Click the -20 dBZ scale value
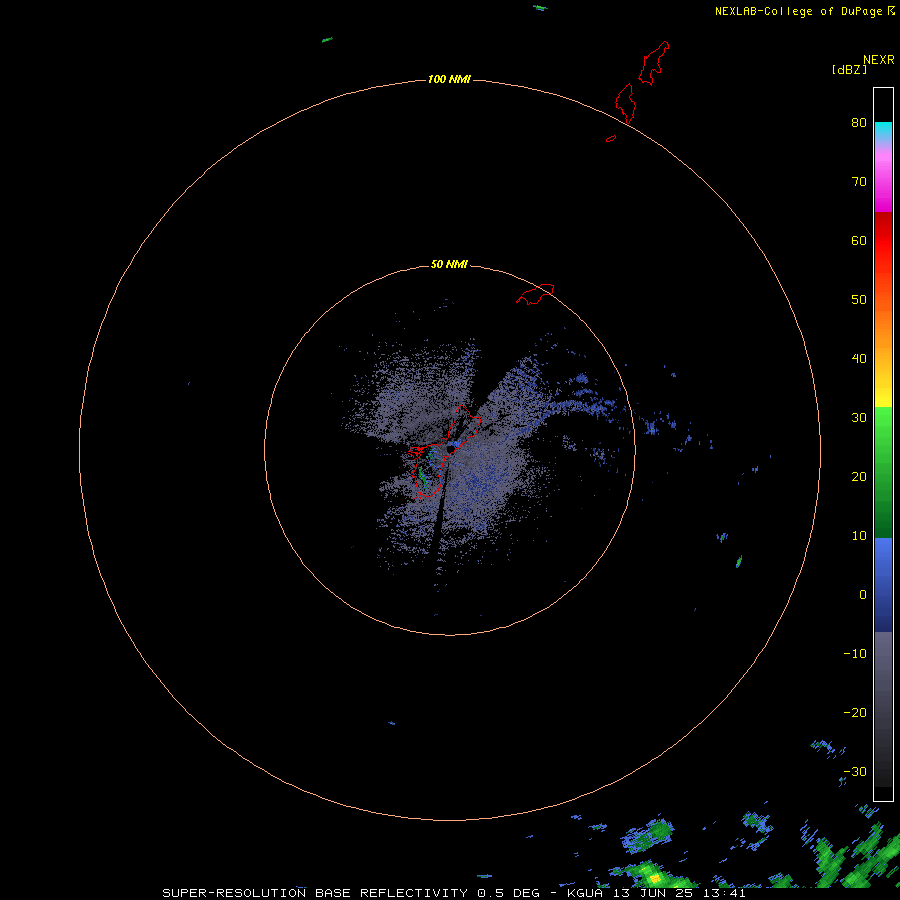Viewport: 900px width, 900px height. [x=855, y=712]
